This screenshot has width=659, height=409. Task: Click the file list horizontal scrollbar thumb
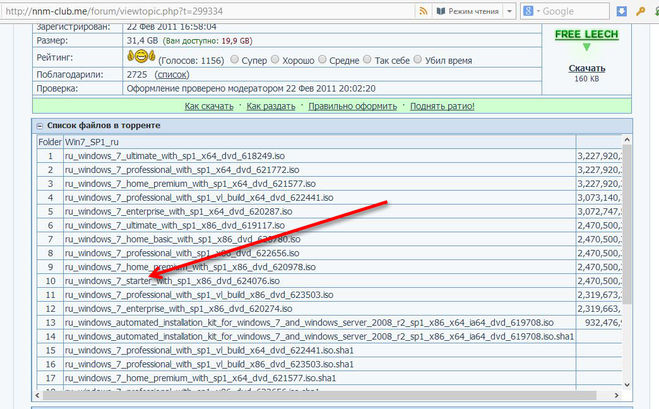coord(319,395)
